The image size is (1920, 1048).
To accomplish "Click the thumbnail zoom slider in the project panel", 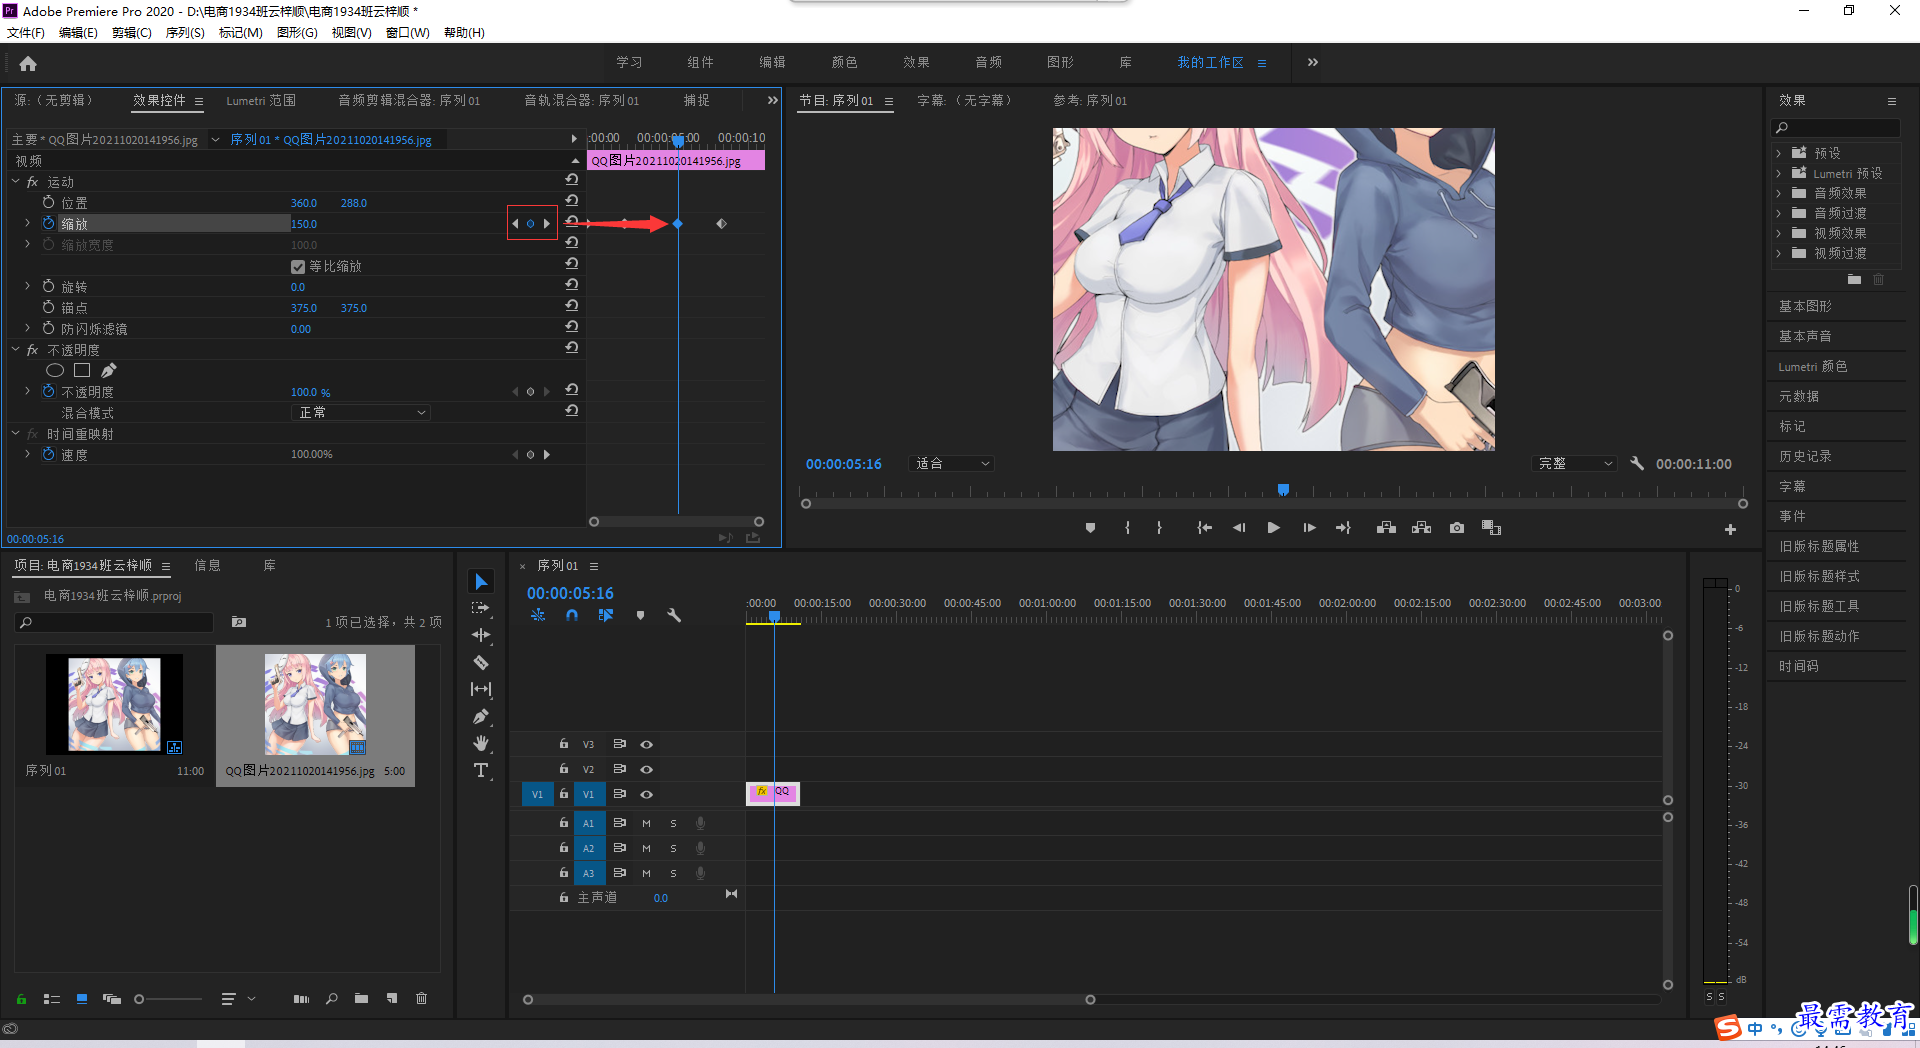I will (x=168, y=998).
